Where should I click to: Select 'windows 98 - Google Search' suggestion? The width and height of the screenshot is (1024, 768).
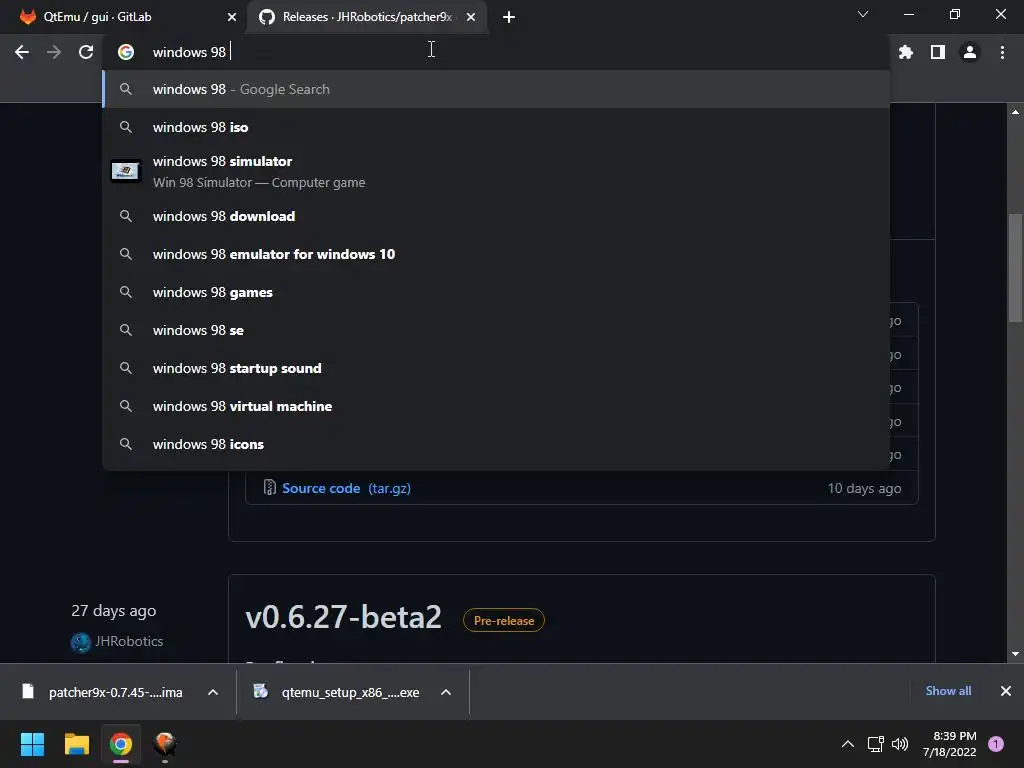tap(496, 89)
